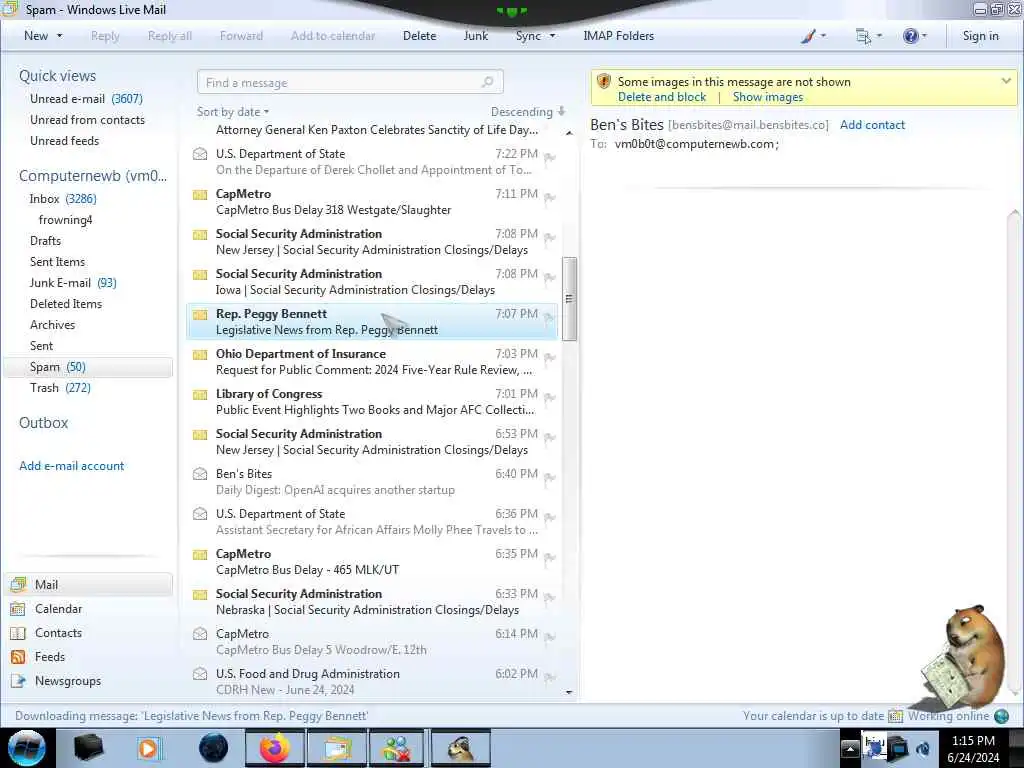Screen dimensions: 1024x768
Task: Open the blue Help question mark icon
Action: pyautogui.click(x=910, y=37)
